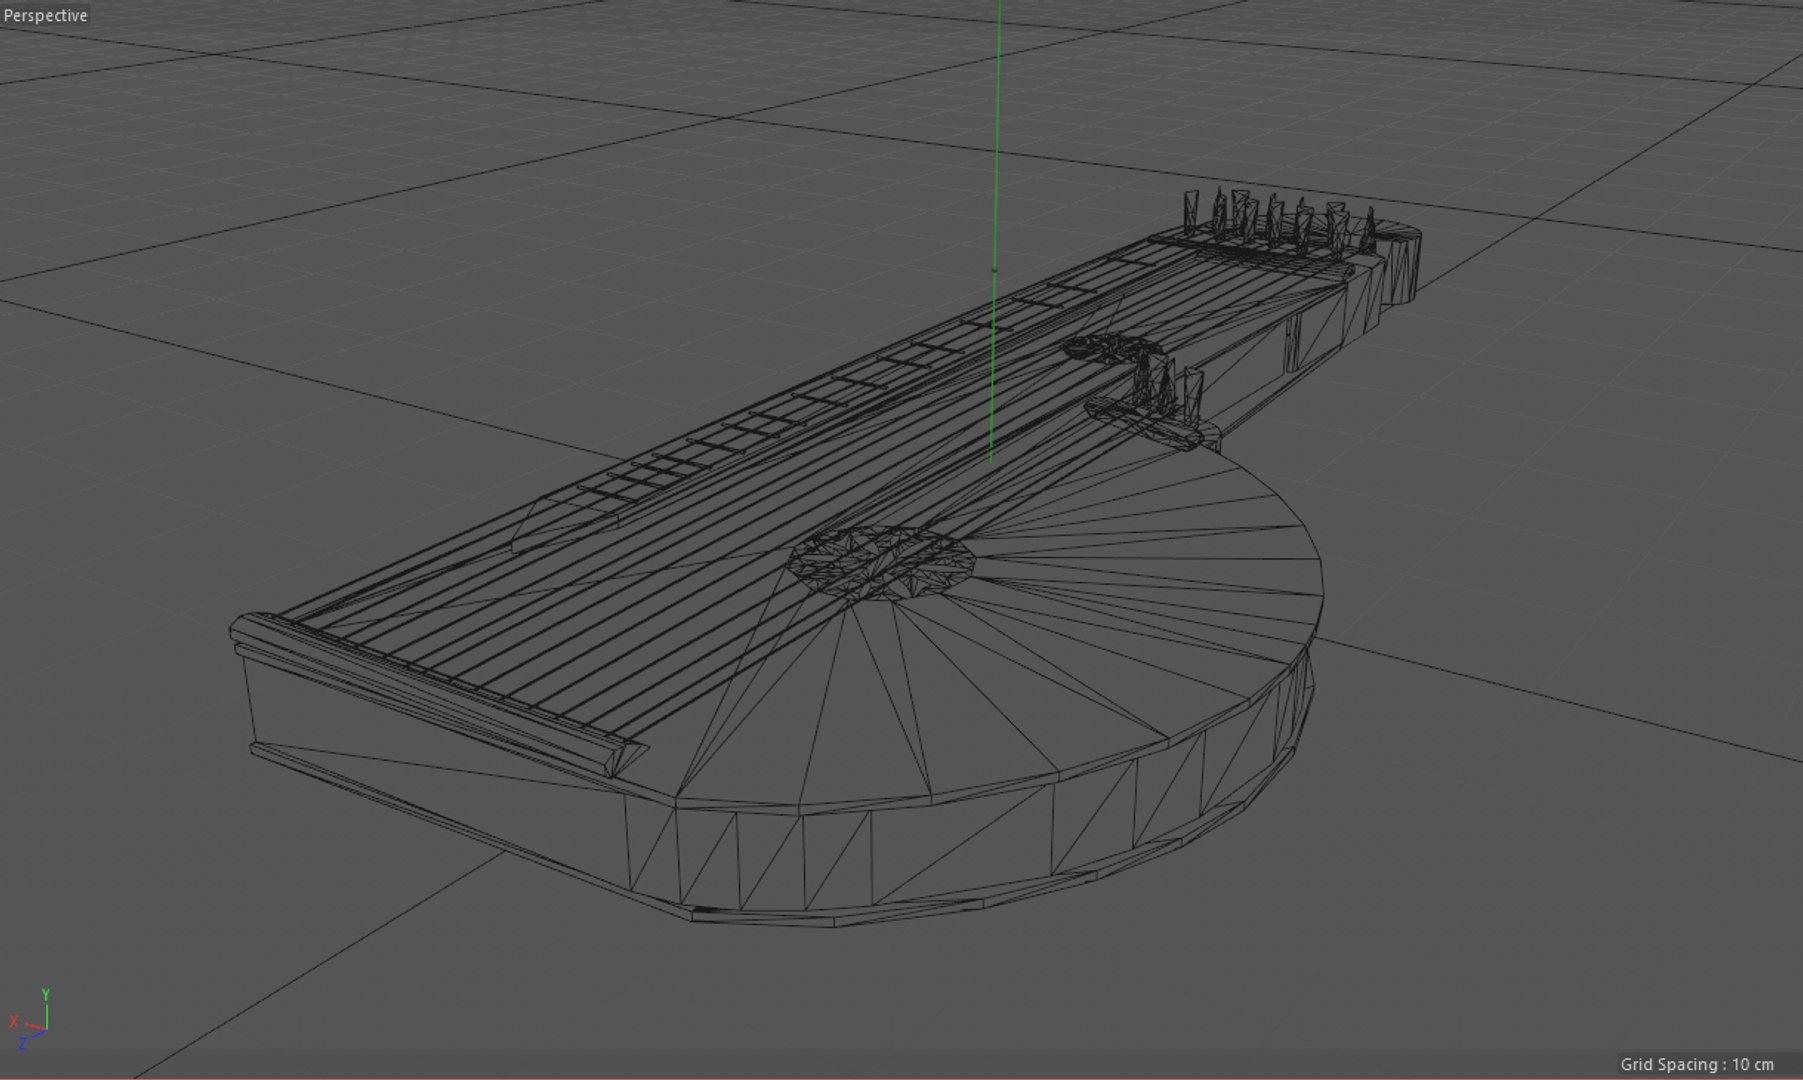Click the XYZ axis orientation indicator
This screenshot has height=1080, width=1803.
click(x=30, y=1021)
